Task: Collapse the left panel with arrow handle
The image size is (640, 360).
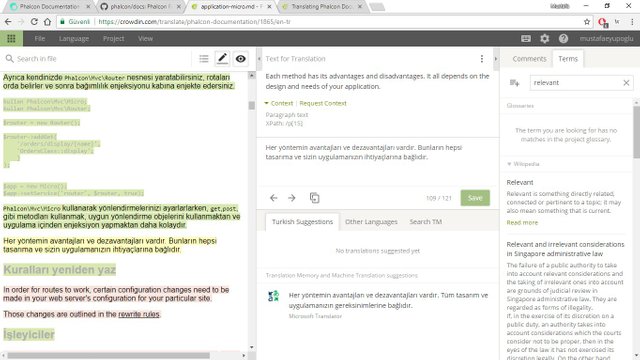Action: pos(259,59)
